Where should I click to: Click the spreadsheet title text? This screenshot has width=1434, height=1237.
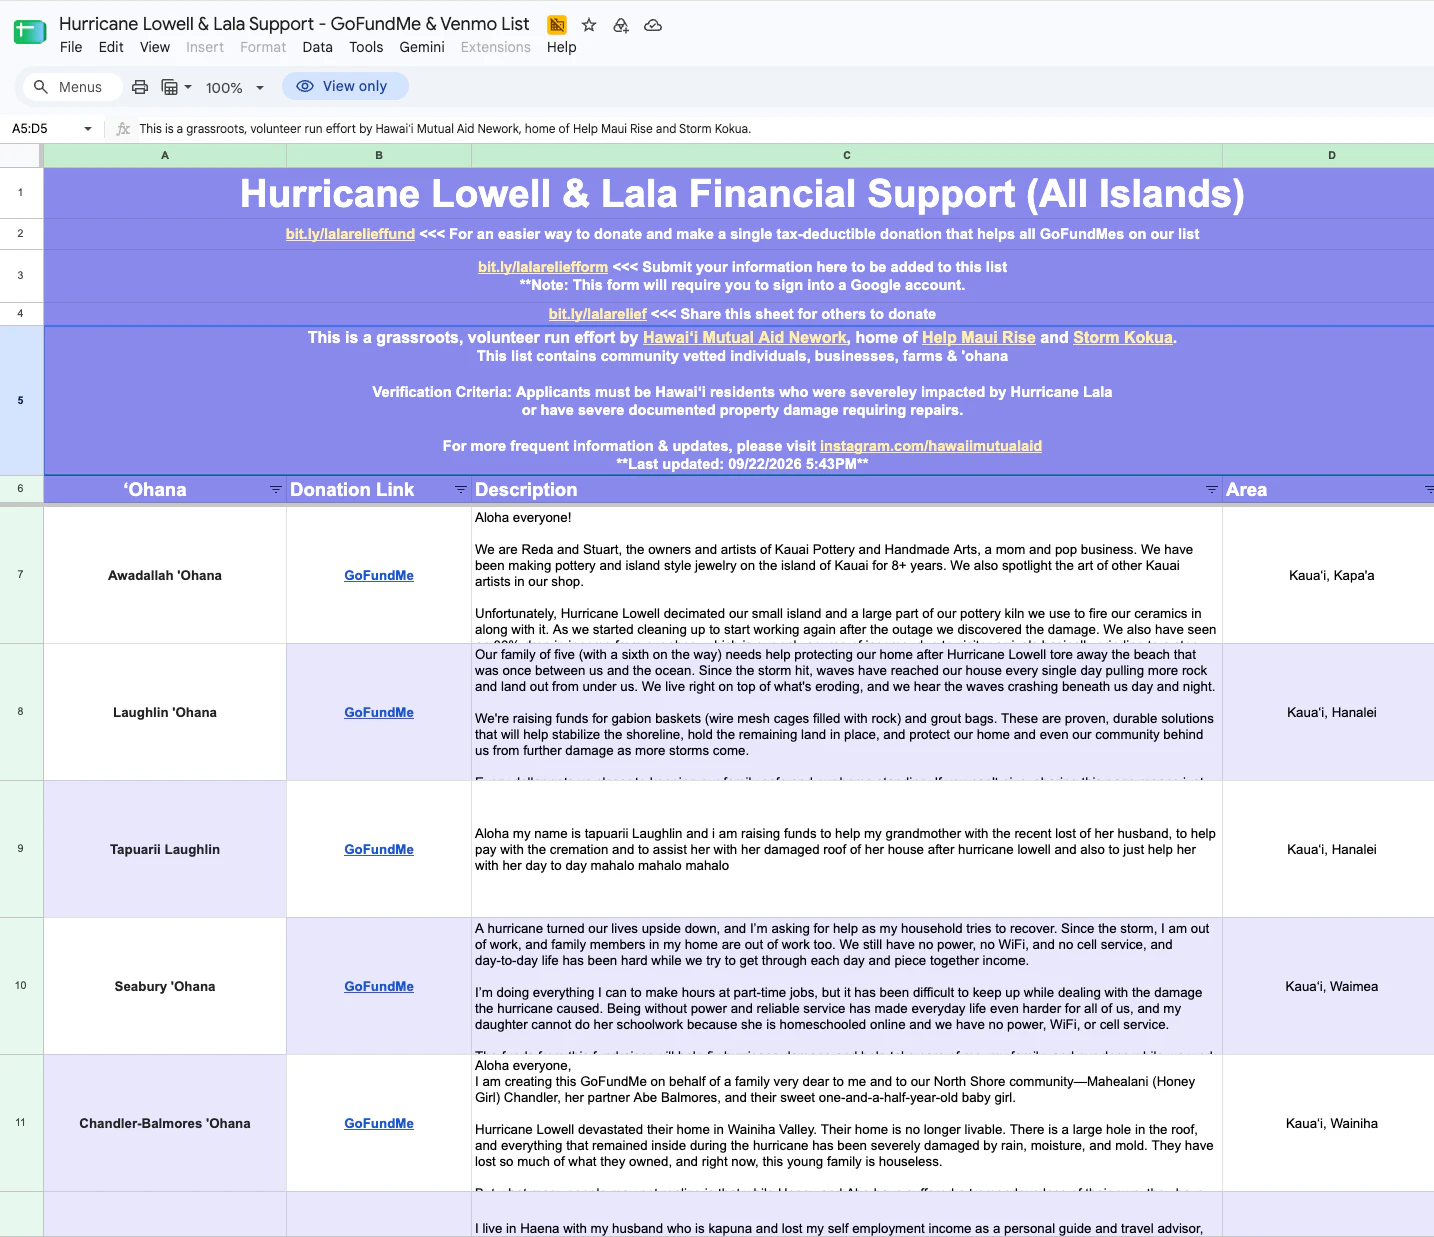tap(294, 24)
